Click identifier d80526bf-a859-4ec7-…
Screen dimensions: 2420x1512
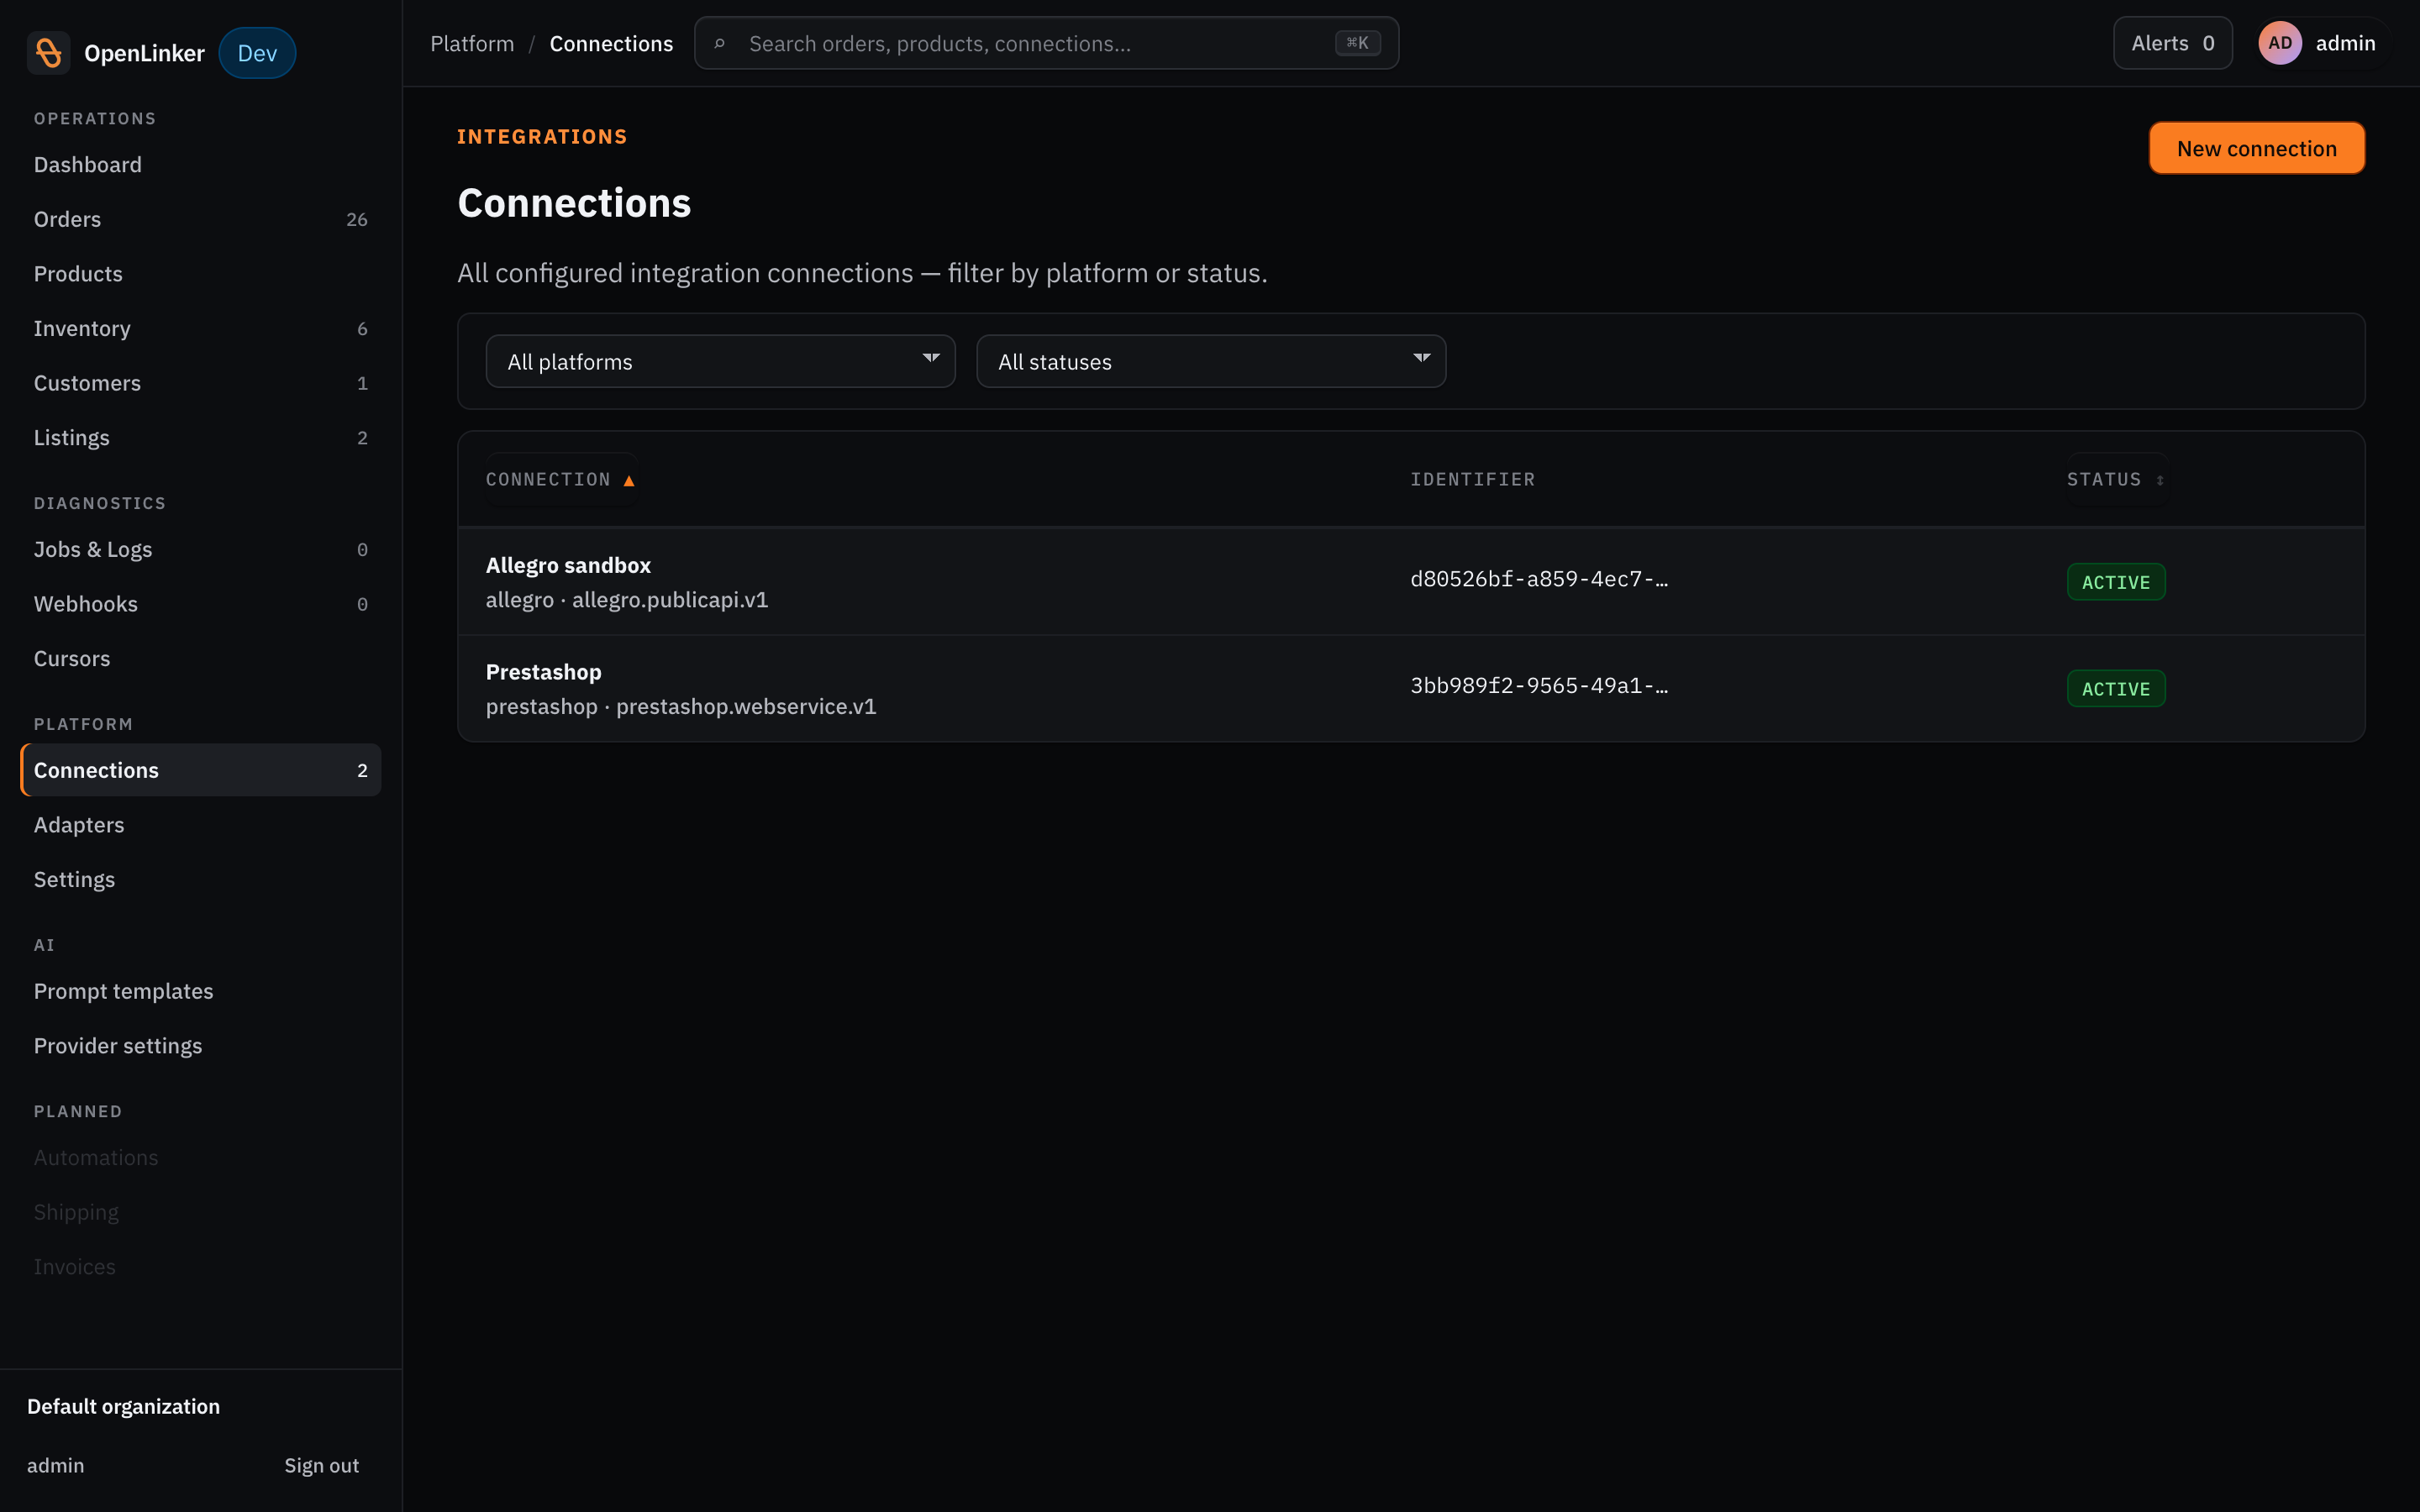pos(1538,579)
